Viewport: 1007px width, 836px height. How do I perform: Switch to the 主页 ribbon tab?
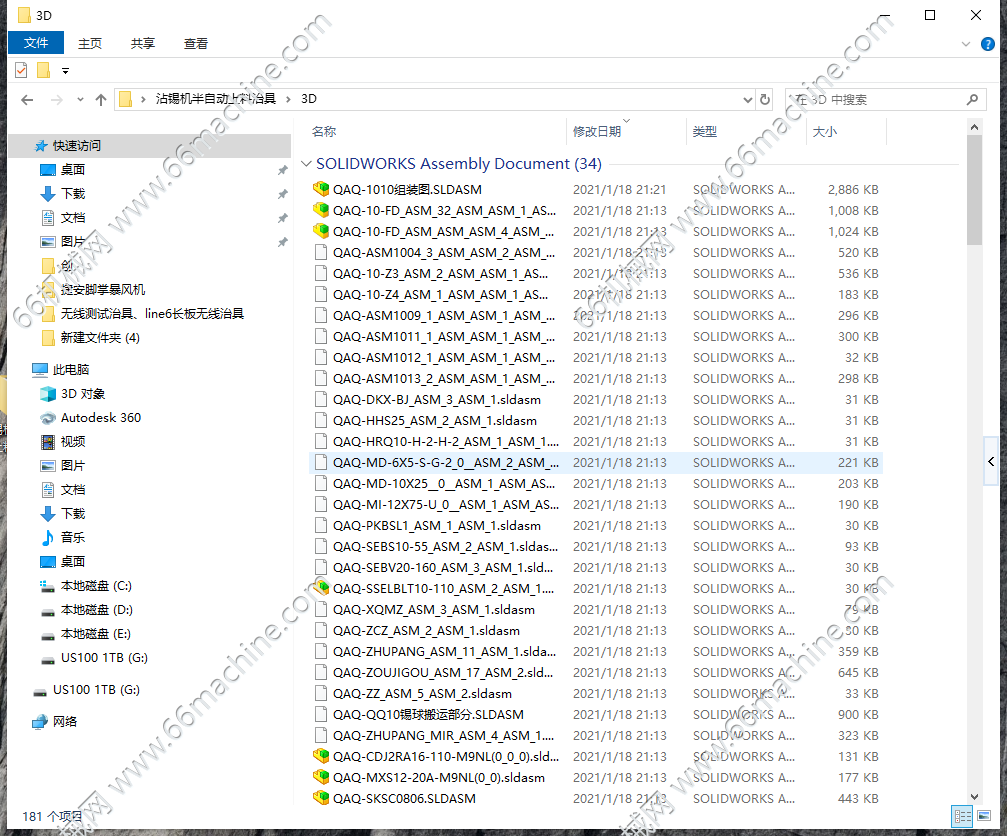[90, 44]
